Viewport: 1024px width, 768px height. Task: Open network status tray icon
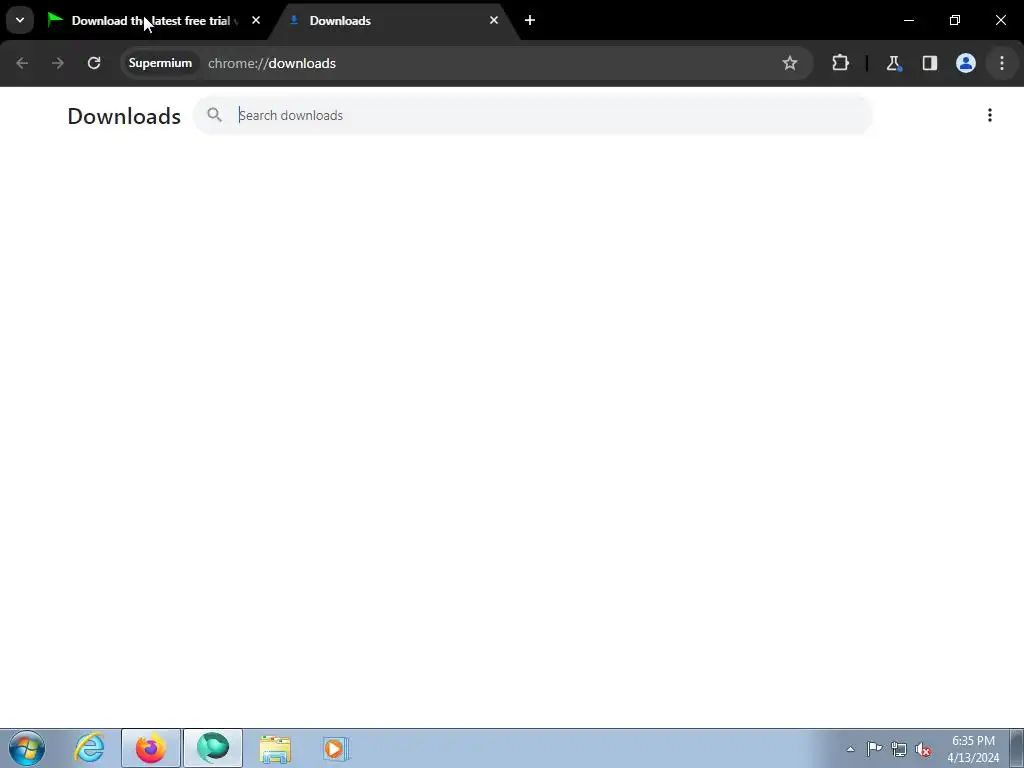click(x=899, y=749)
